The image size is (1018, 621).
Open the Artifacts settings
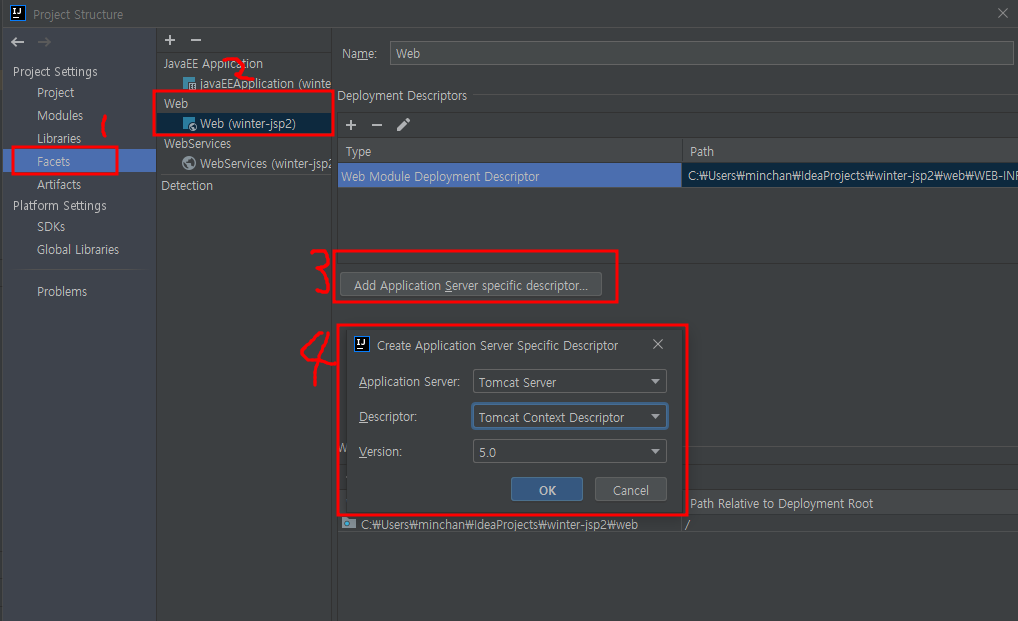[59, 185]
